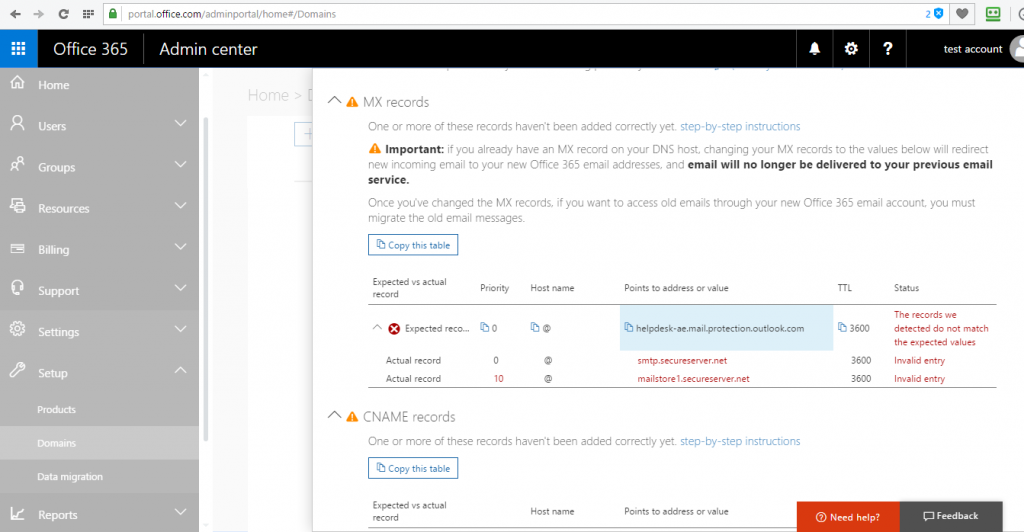The width and height of the screenshot is (1024, 532).
Task: Click the green lock secure icon
Action: click(113, 14)
